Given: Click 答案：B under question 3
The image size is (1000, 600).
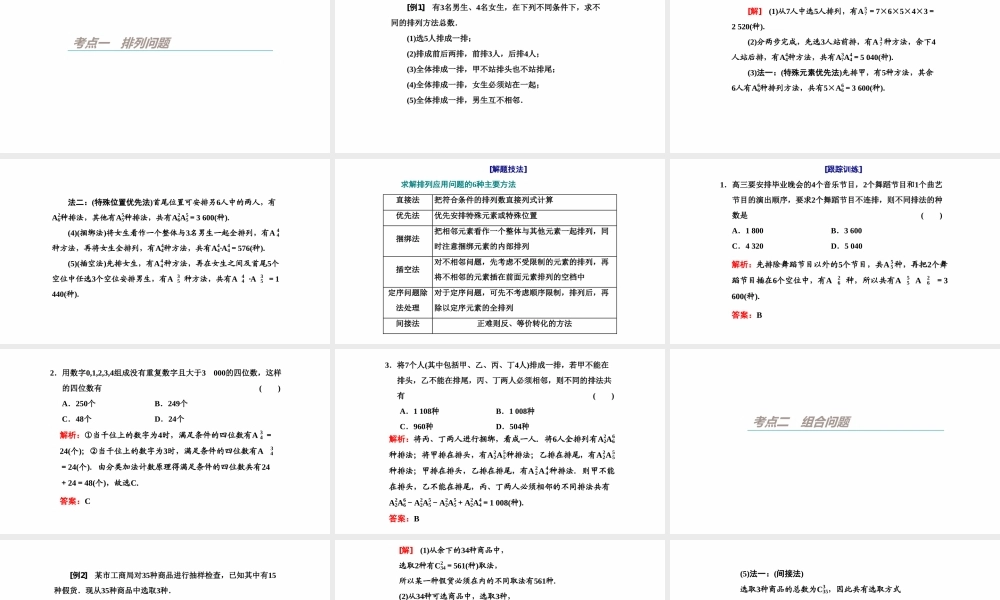Looking at the screenshot, I should pyautogui.click(x=404, y=519).
